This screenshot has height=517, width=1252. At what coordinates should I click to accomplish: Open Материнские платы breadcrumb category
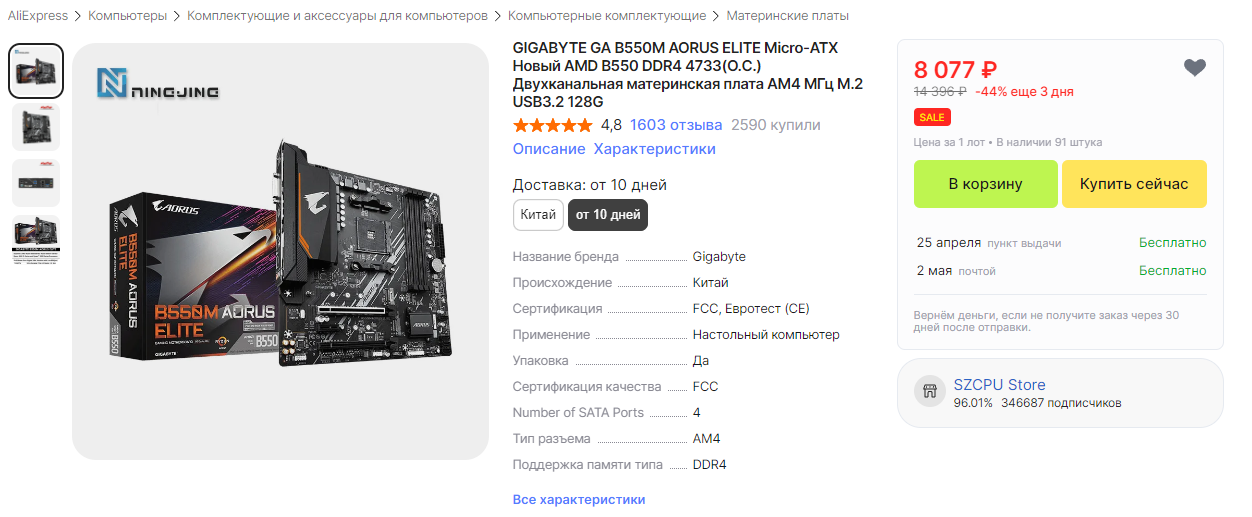[788, 16]
